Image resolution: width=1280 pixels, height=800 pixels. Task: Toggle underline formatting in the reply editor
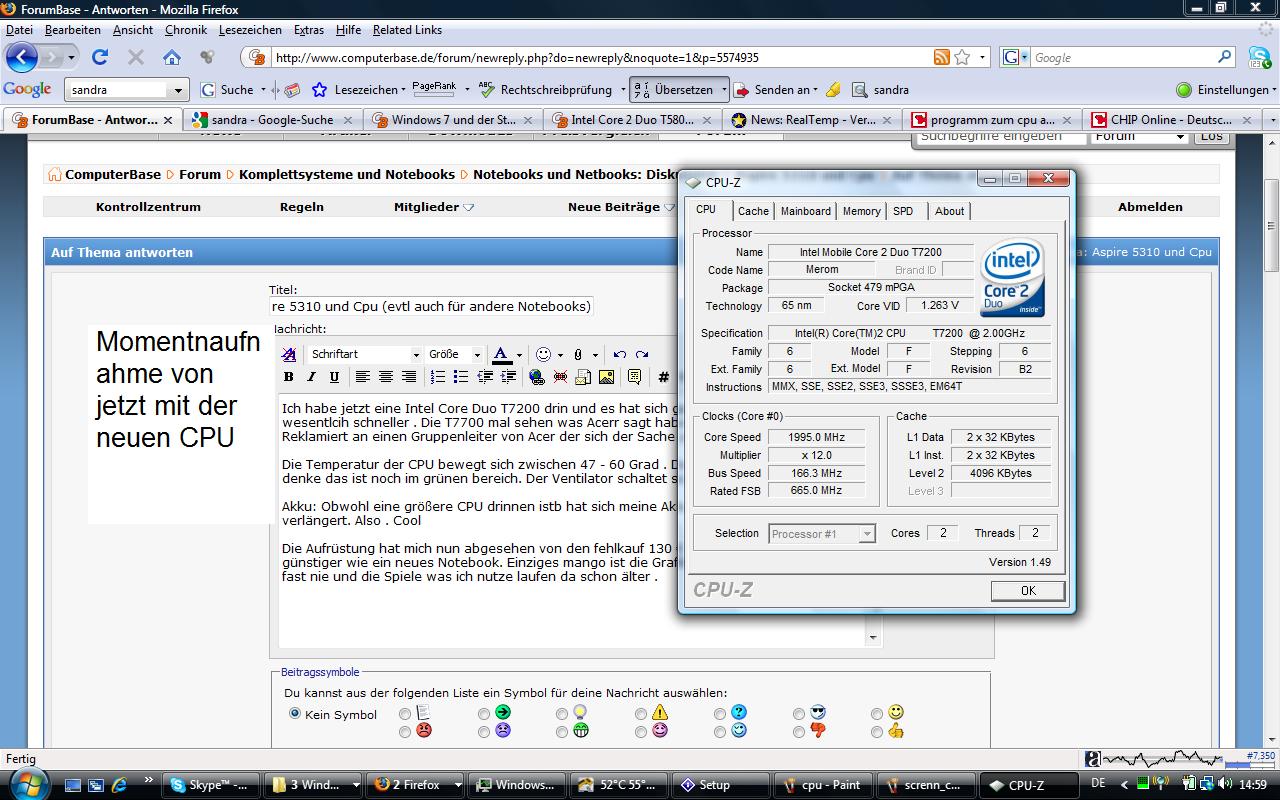tap(334, 377)
